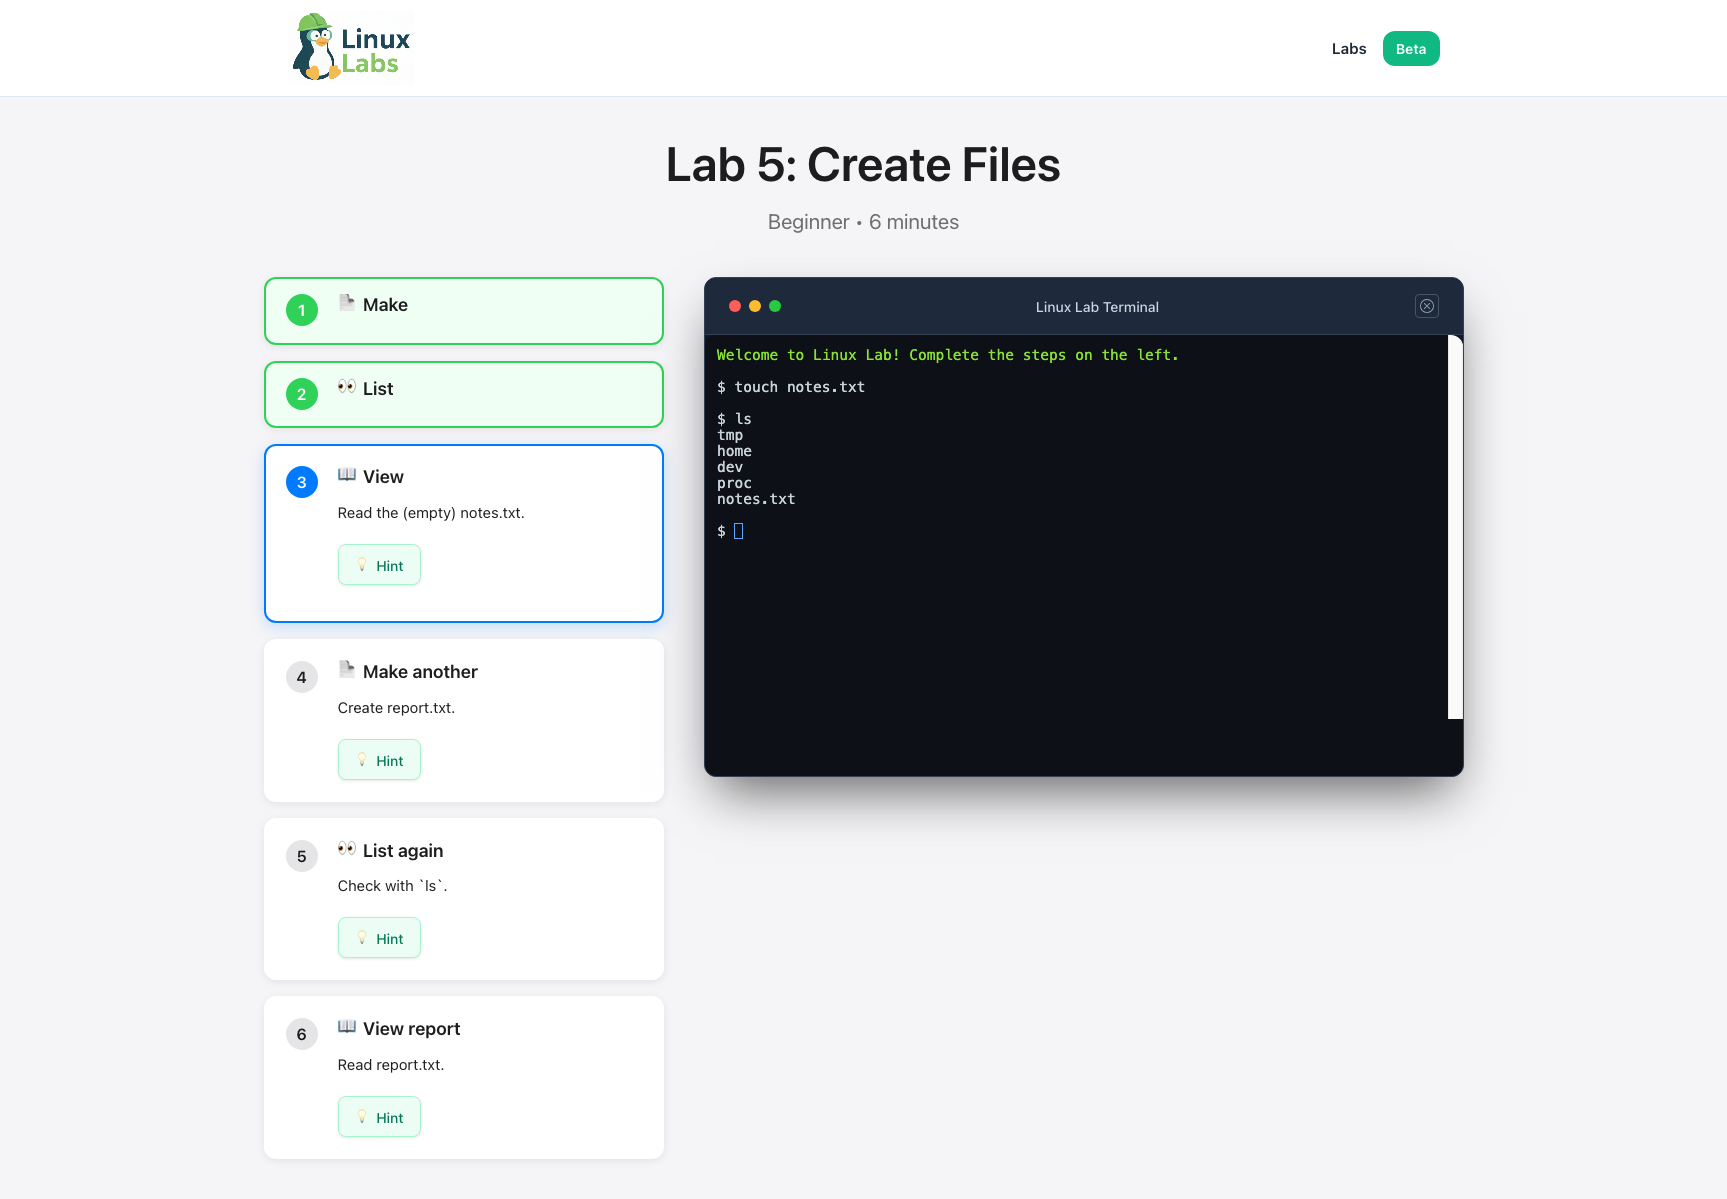Click the file icon beside Make another
This screenshot has height=1199, width=1727.
[347, 670]
